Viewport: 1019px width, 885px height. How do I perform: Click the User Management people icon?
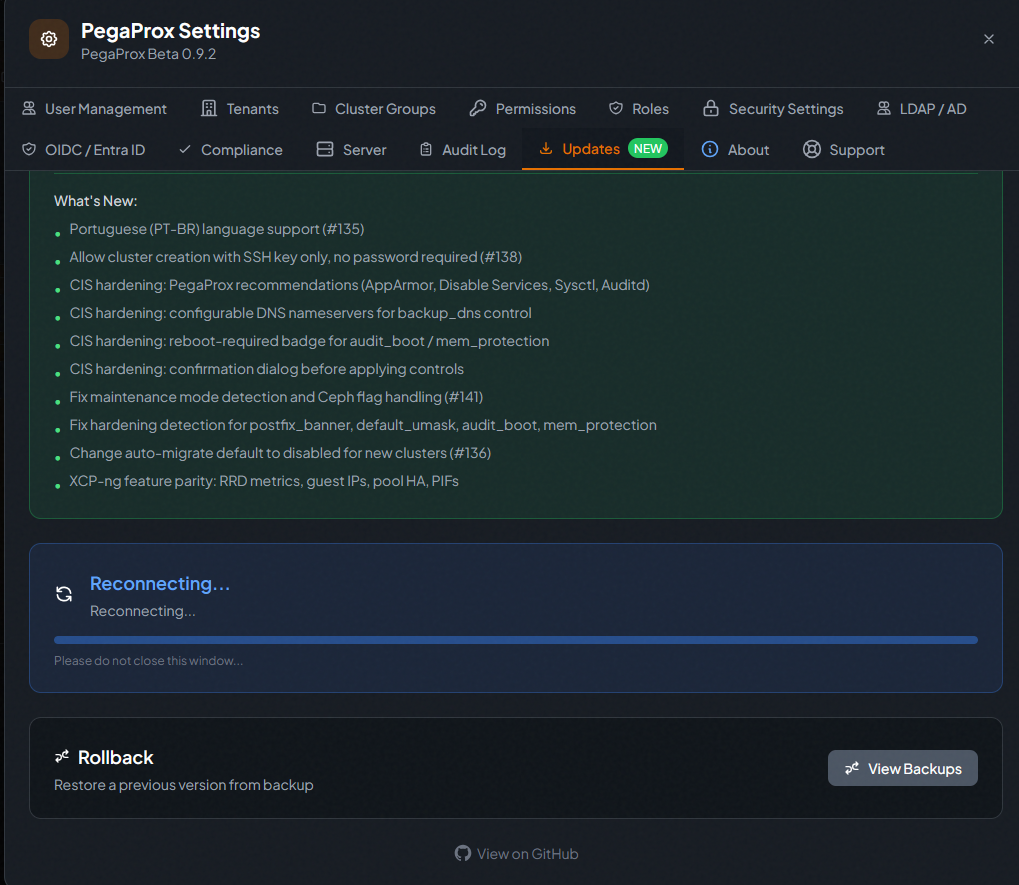29,109
